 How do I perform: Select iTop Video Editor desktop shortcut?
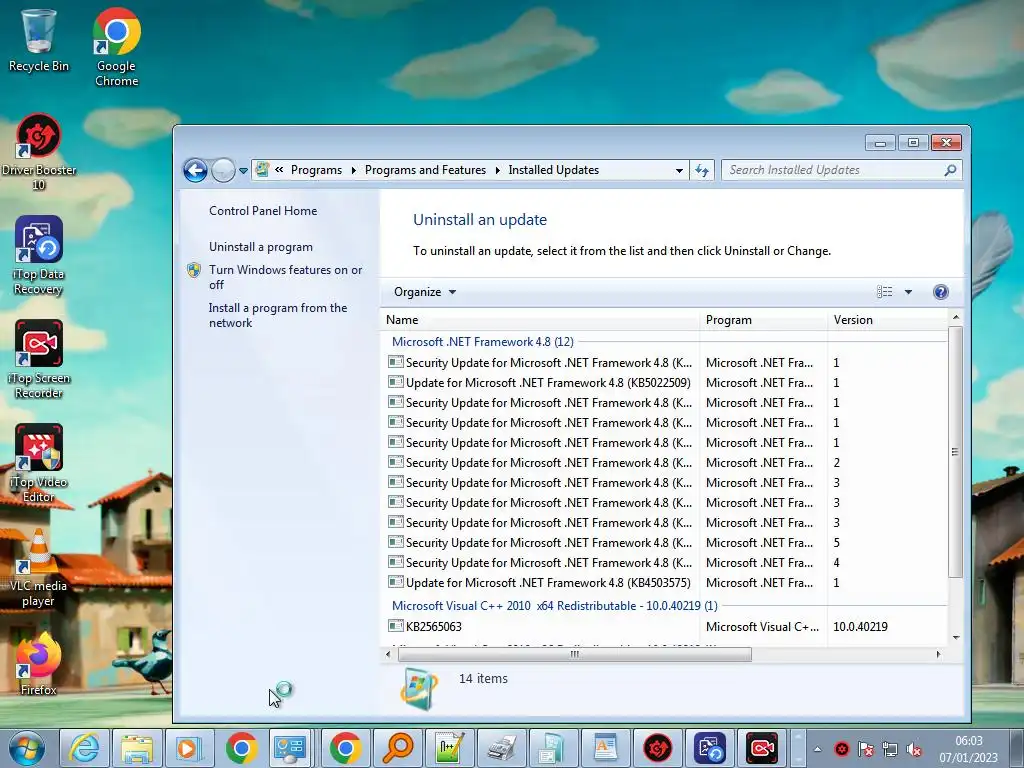[39, 464]
